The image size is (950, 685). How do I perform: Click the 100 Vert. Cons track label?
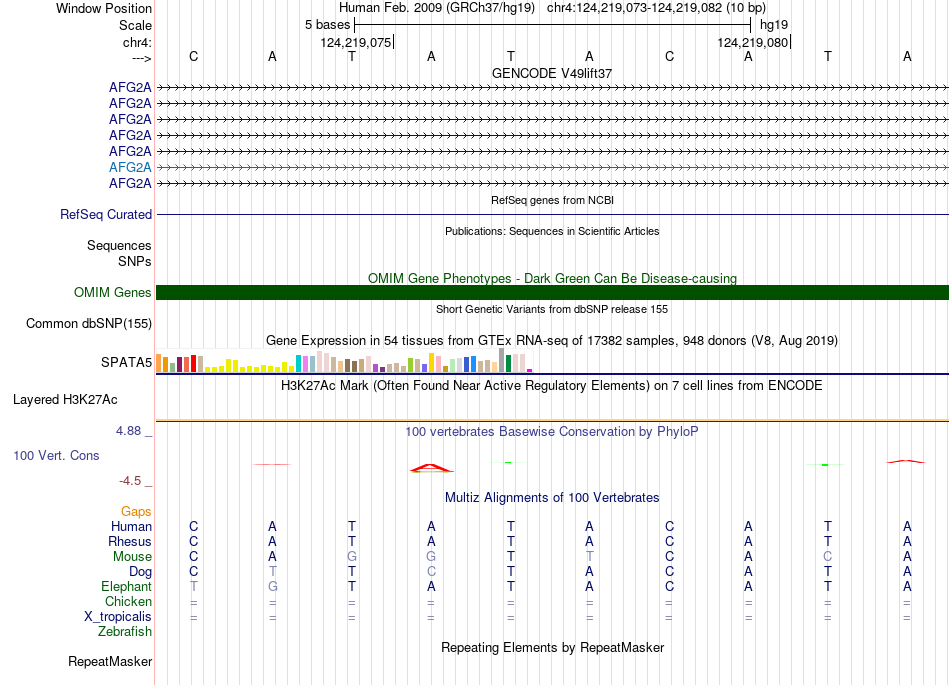(56, 455)
